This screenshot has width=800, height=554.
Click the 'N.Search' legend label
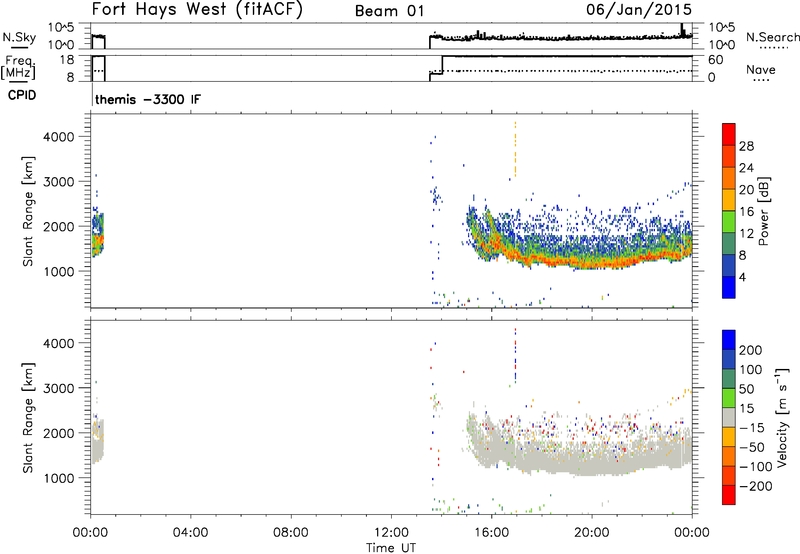click(772, 37)
